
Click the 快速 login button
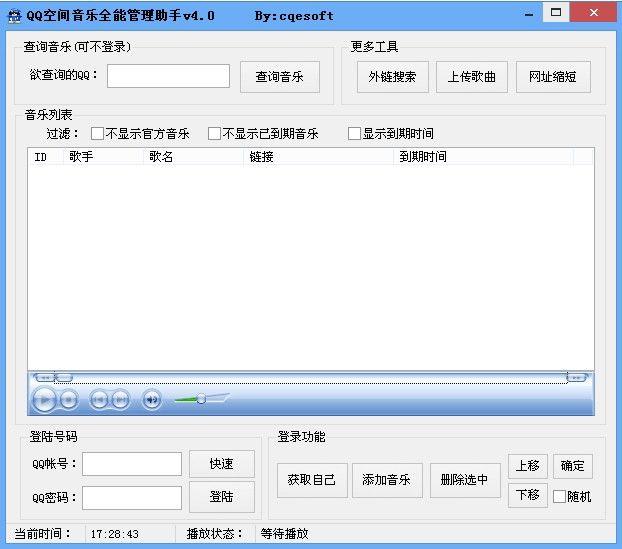pos(222,464)
